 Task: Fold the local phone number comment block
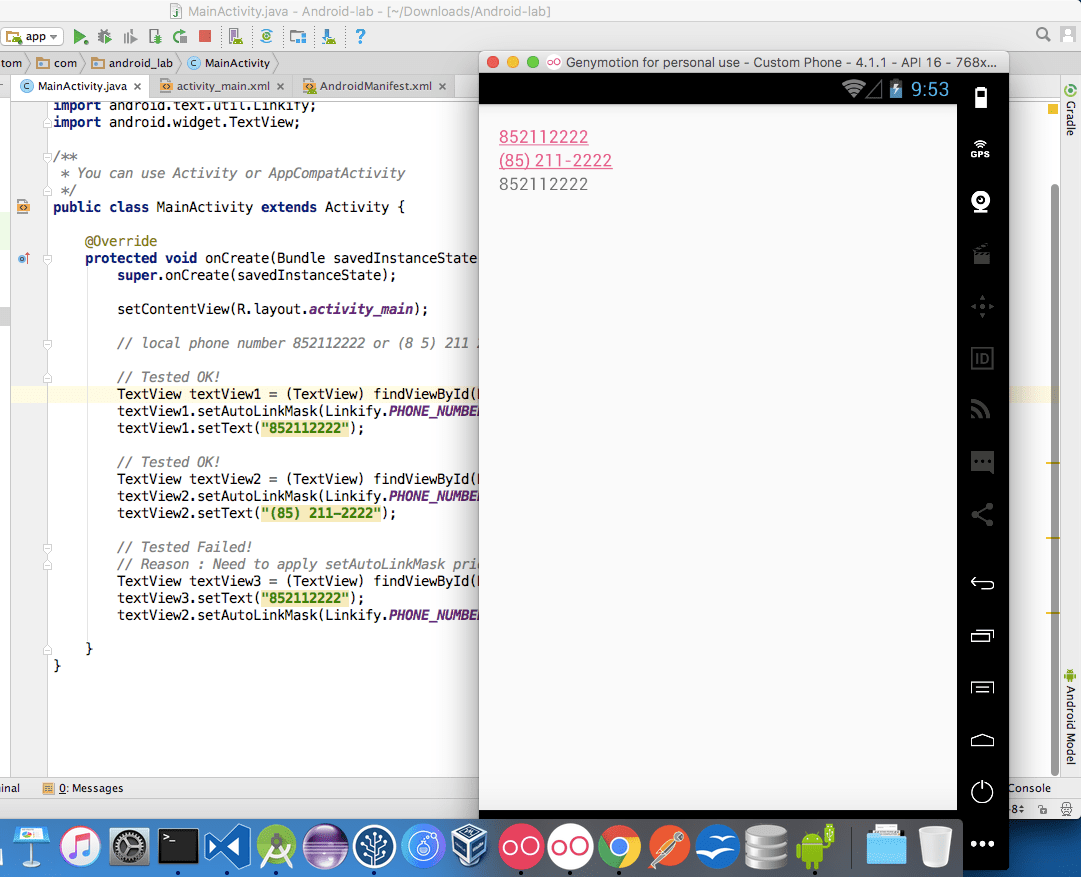47,343
